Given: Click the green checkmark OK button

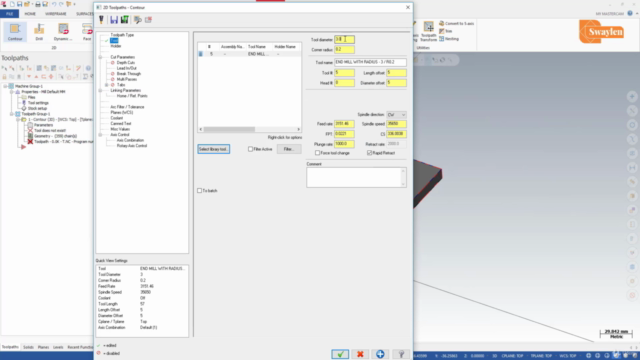Looking at the screenshot, I should [340, 354].
